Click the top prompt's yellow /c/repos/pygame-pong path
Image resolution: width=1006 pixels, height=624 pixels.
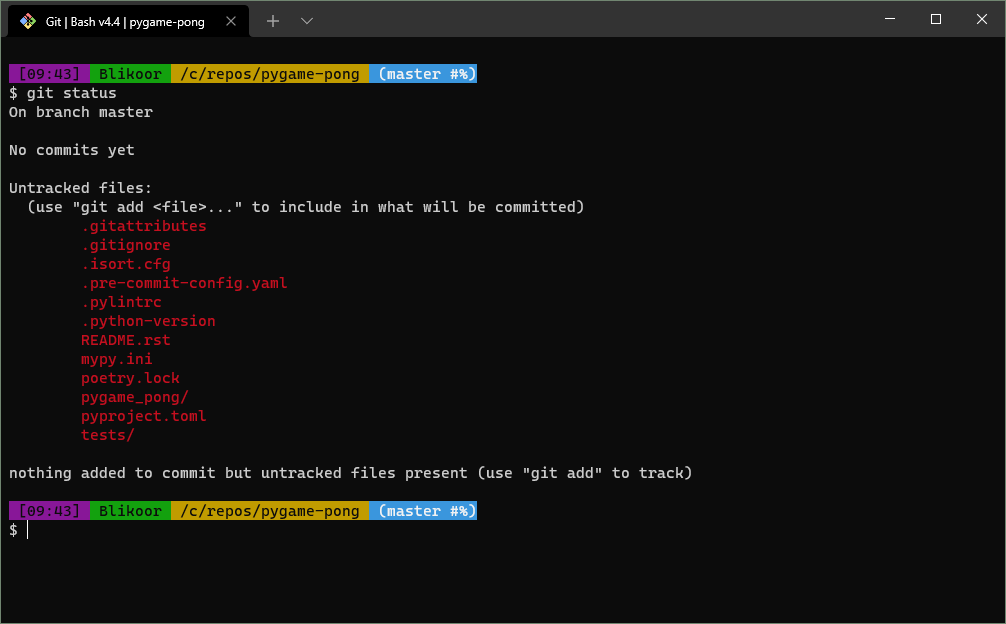269,74
